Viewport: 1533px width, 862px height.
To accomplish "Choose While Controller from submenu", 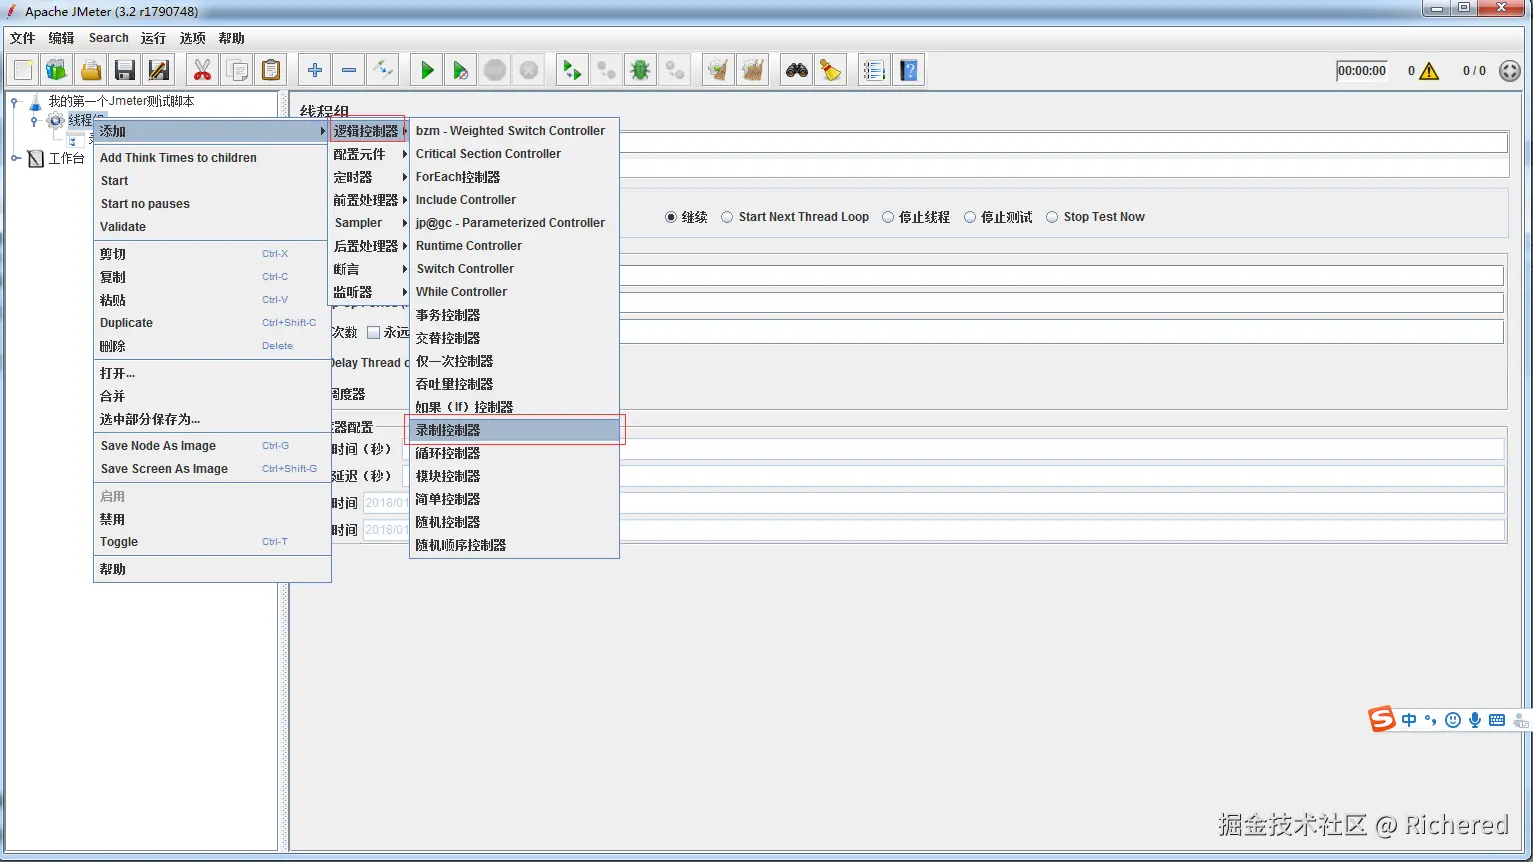I will [x=514, y=292].
